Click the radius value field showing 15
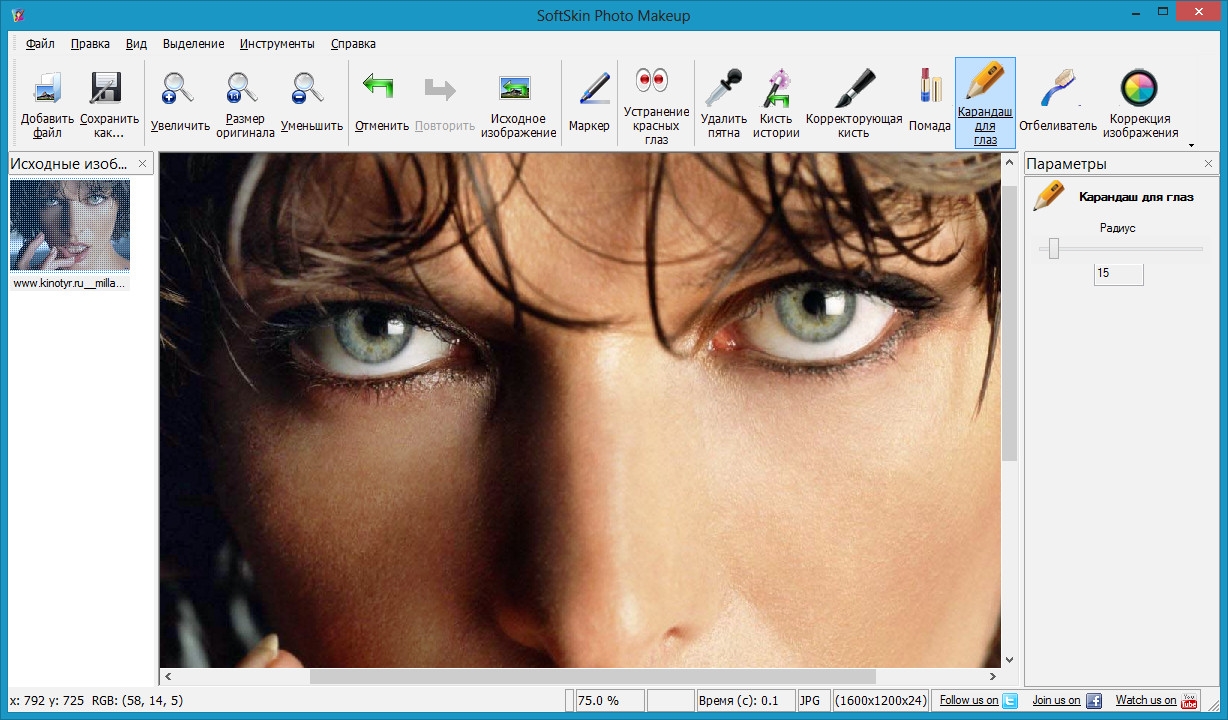Viewport: 1228px width, 720px height. [x=1118, y=273]
